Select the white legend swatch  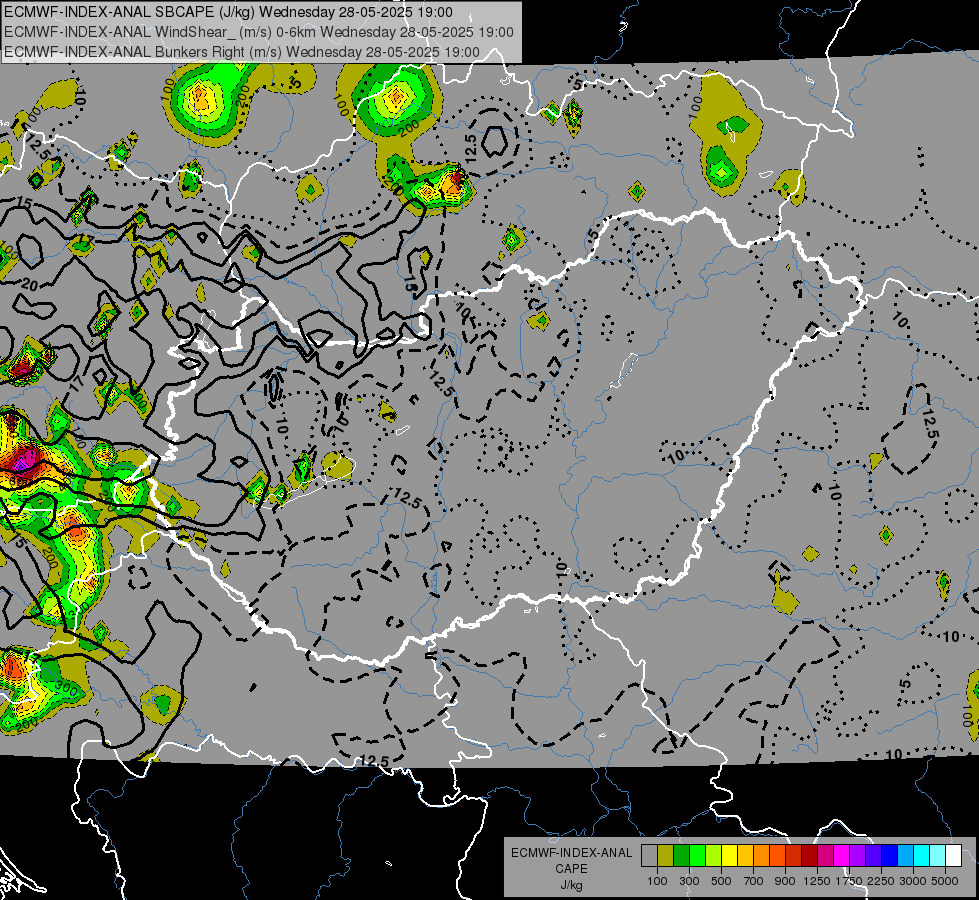coord(953,855)
